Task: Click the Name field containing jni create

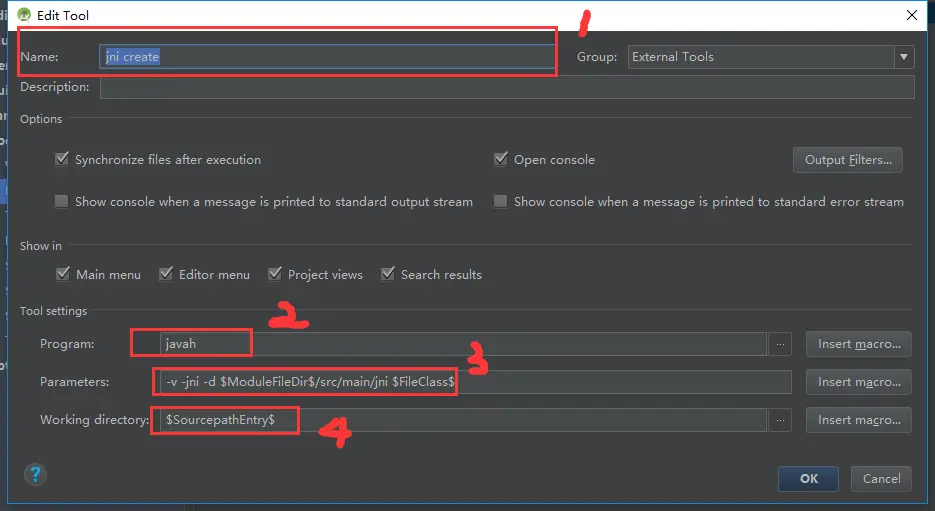Action: [x=327, y=57]
